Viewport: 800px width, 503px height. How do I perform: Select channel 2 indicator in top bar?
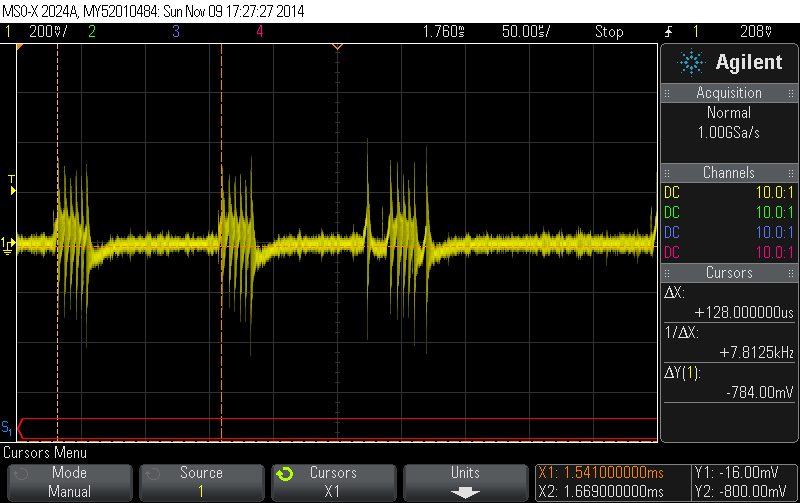point(92,32)
